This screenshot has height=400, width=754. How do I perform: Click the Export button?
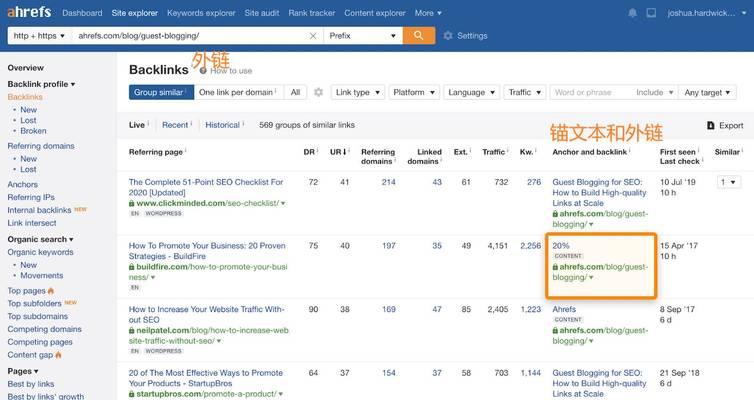[x=725, y=125]
